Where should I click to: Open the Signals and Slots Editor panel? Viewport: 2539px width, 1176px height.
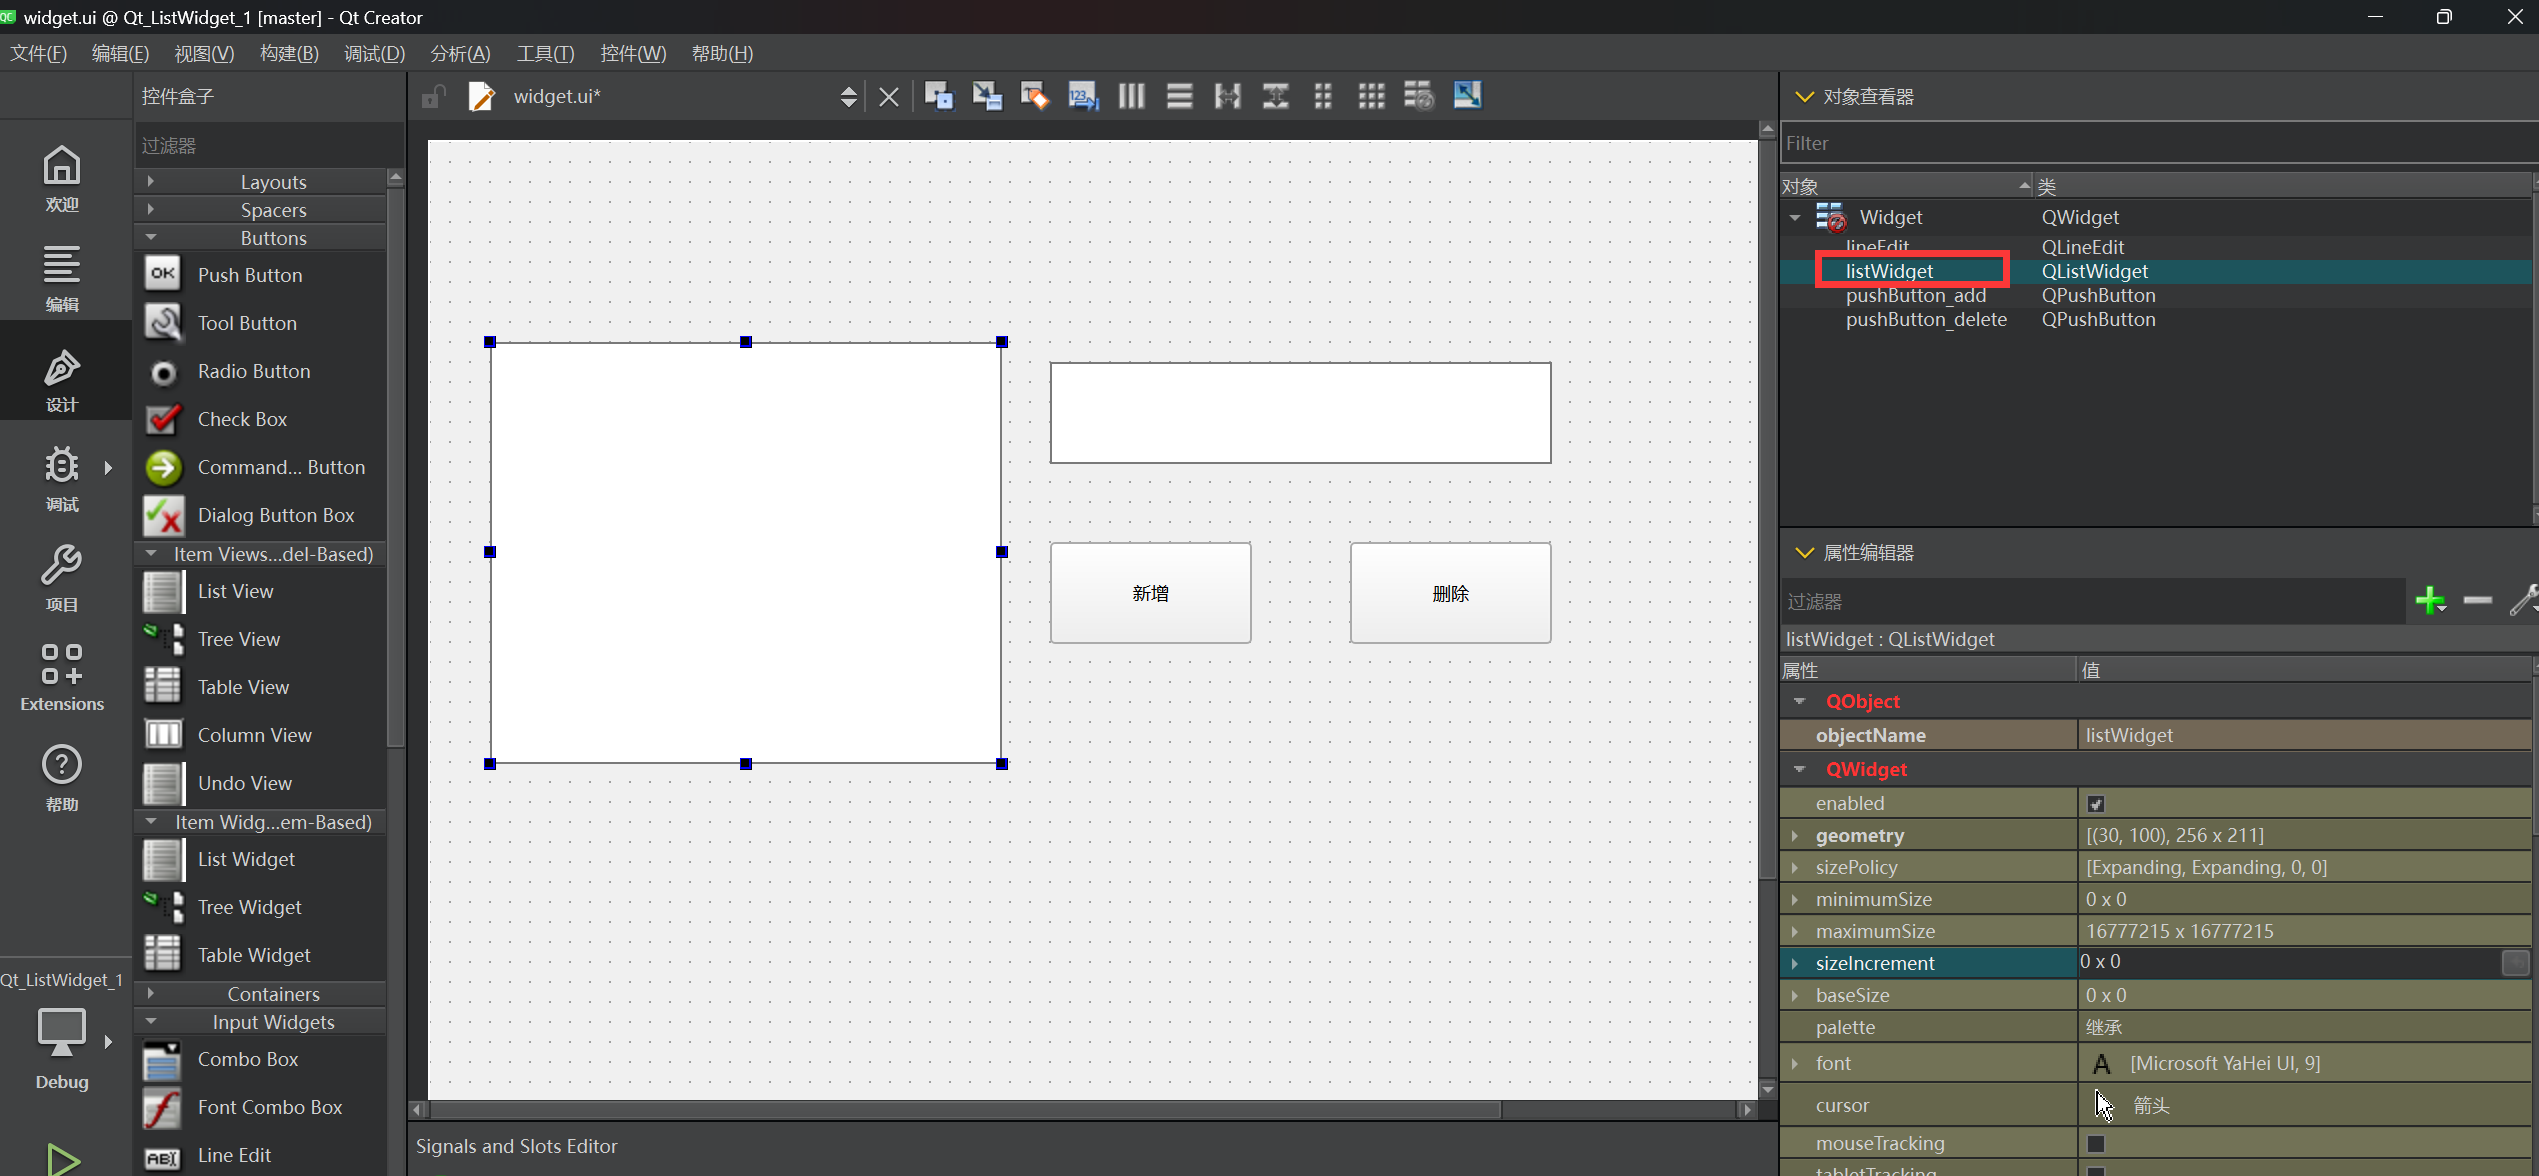click(516, 1146)
